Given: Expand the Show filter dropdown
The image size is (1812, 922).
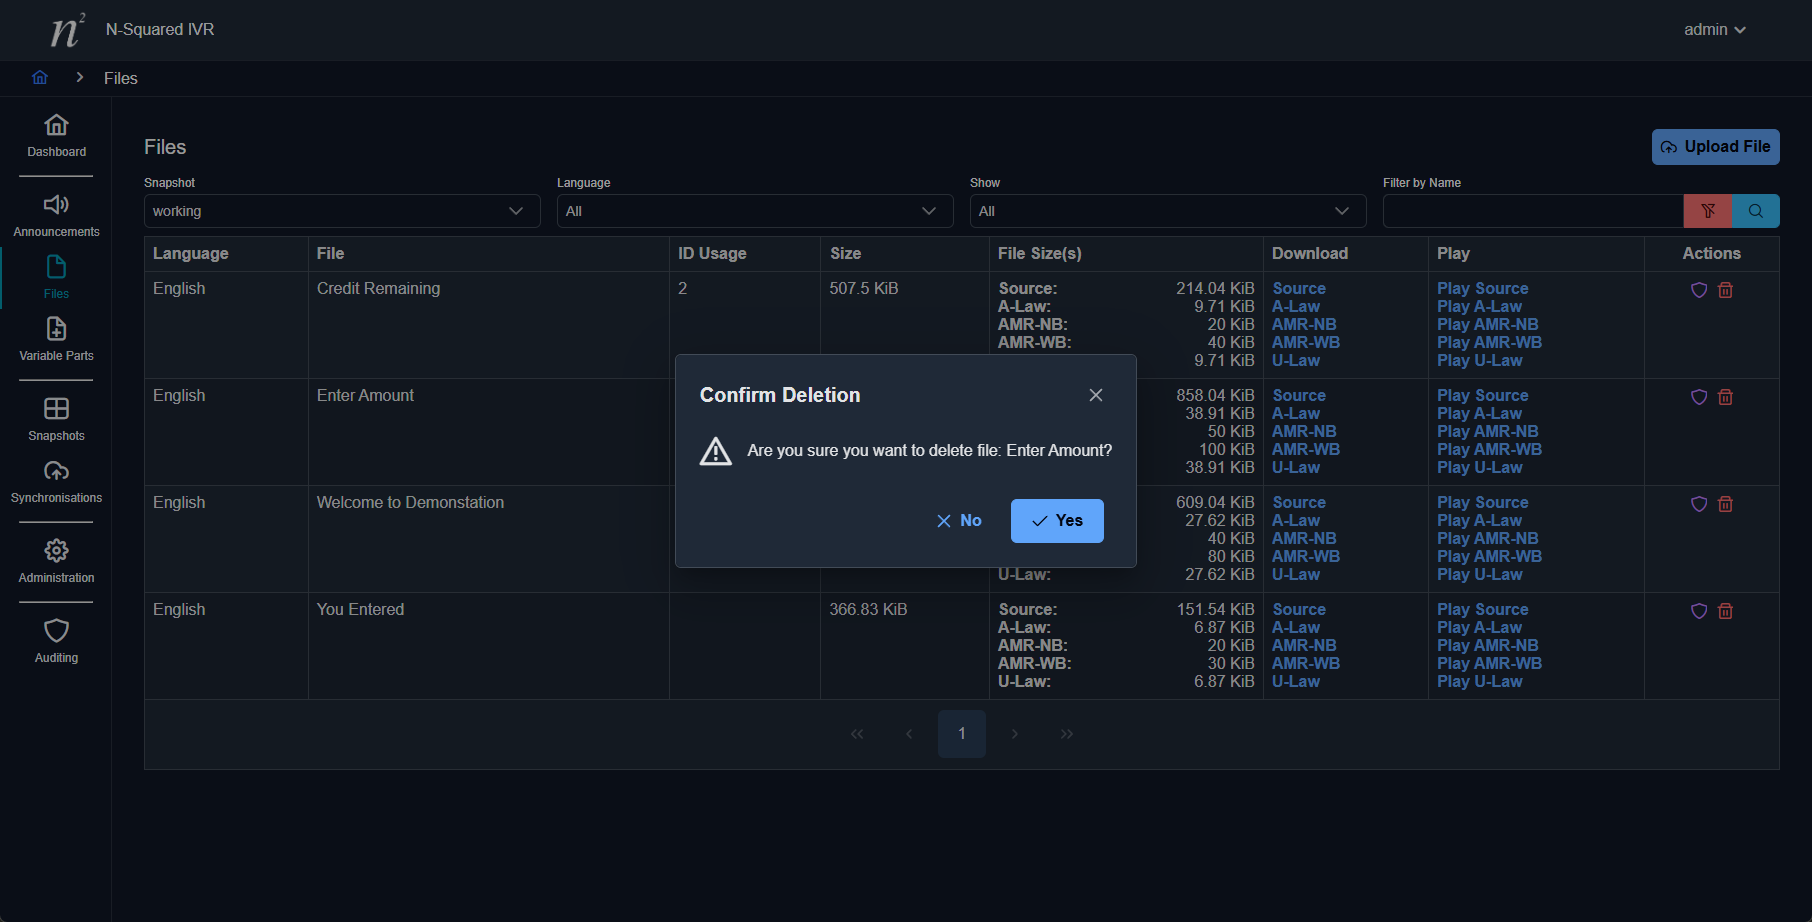Looking at the screenshot, I should coord(1167,211).
